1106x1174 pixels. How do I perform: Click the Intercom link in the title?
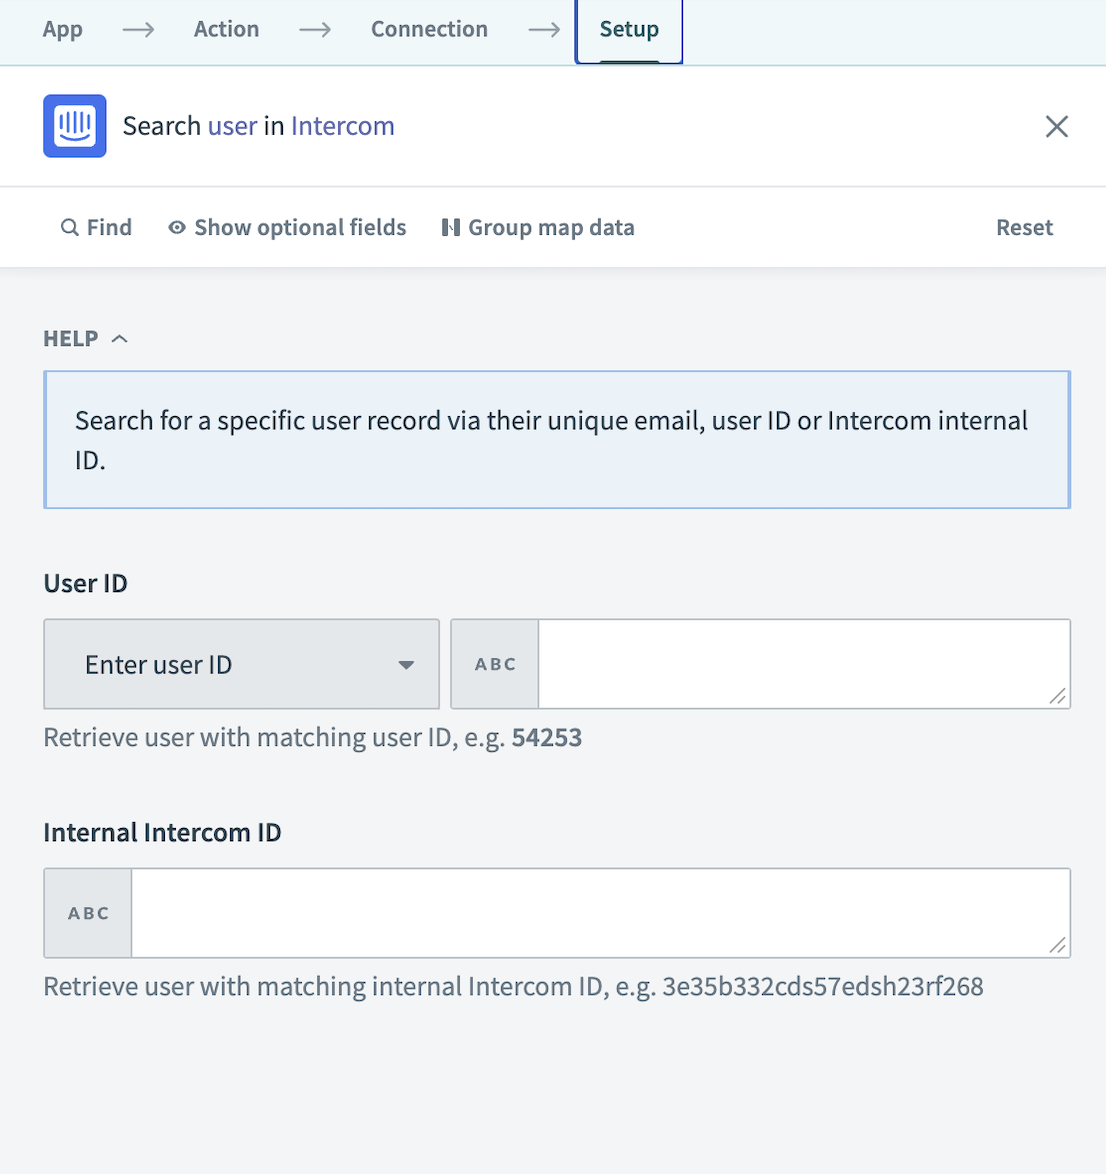(342, 125)
